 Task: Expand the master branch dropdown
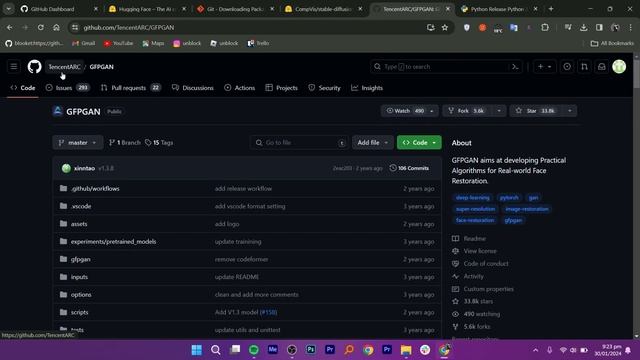point(78,142)
